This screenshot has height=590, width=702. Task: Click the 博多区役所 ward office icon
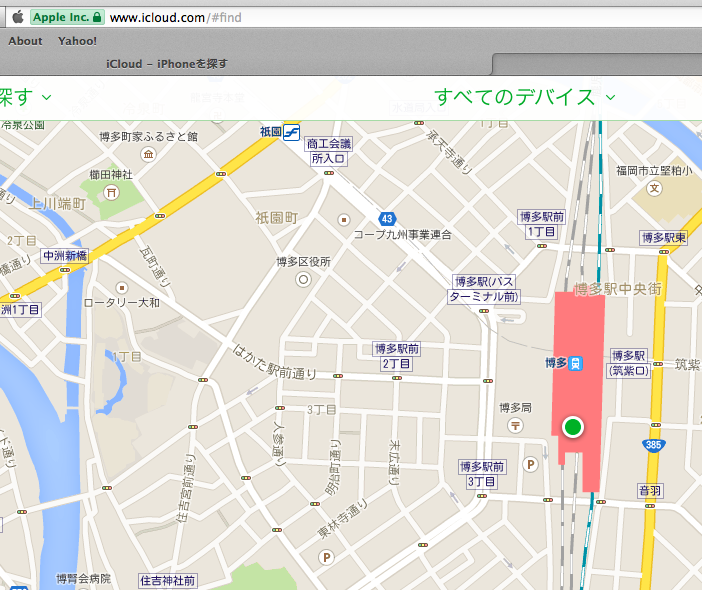point(303,280)
